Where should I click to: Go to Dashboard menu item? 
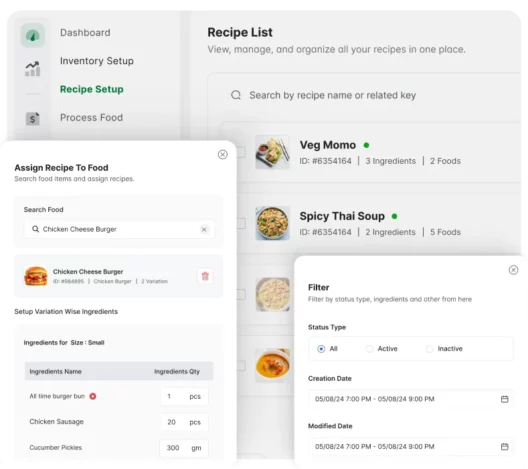coord(85,33)
